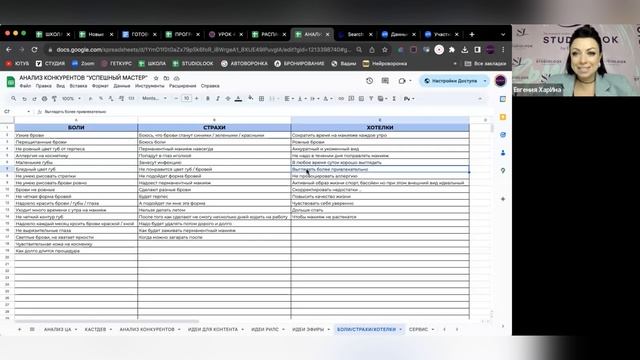Open Chrome extensions puzzle icon
Image resolution: width=640 pixels, height=360 pixels.
tap(452, 49)
